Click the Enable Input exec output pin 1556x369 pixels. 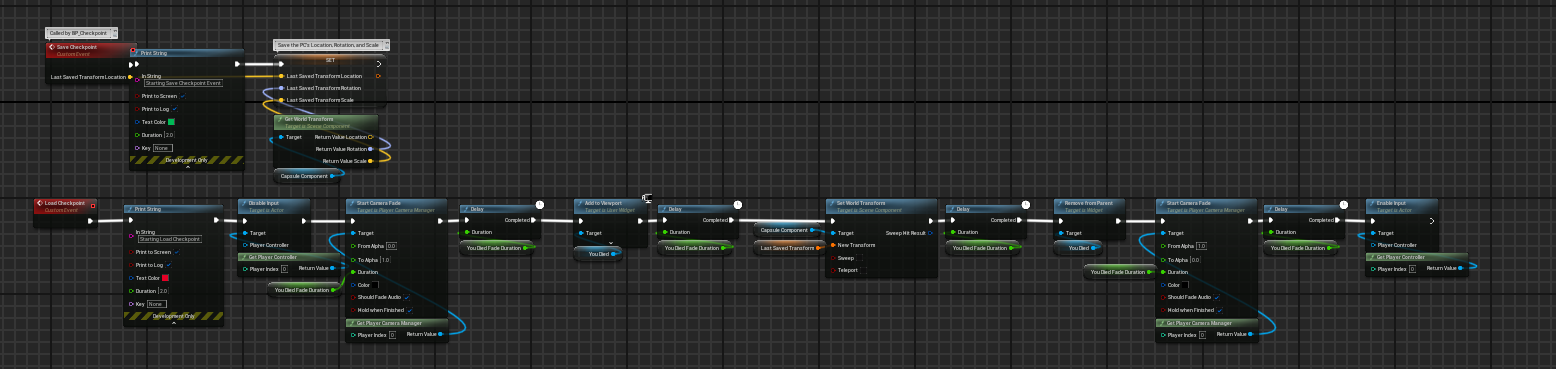tap(1432, 221)
